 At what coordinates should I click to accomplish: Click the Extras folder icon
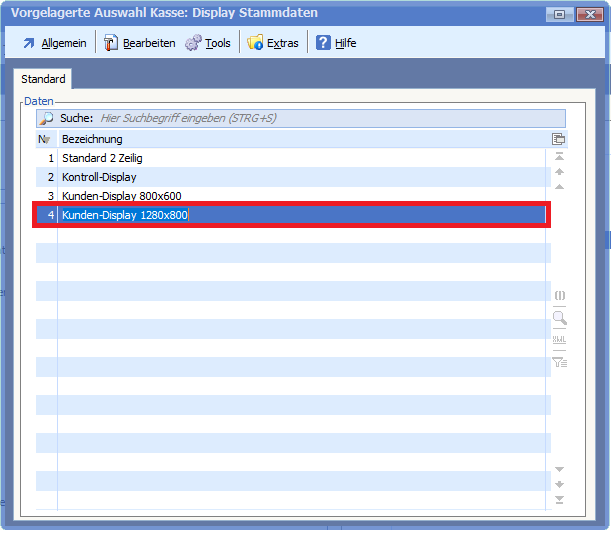255,43
